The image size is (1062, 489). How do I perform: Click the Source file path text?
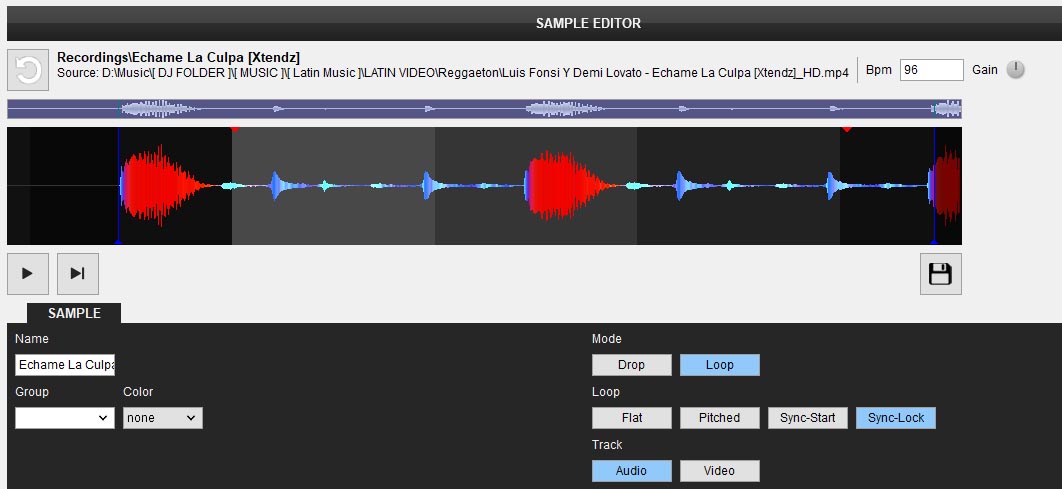(x=452, y=73)
